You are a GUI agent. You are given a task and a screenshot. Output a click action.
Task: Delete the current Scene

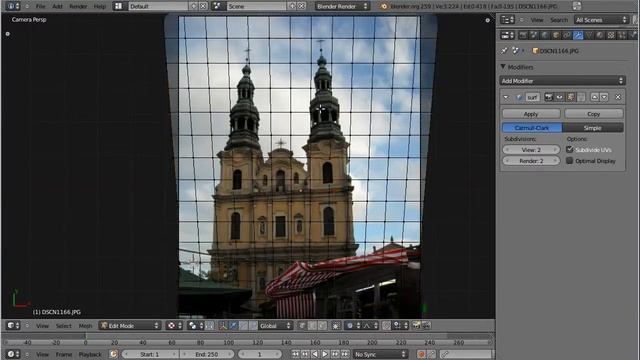pyautogui.click(x=302, y=6)
